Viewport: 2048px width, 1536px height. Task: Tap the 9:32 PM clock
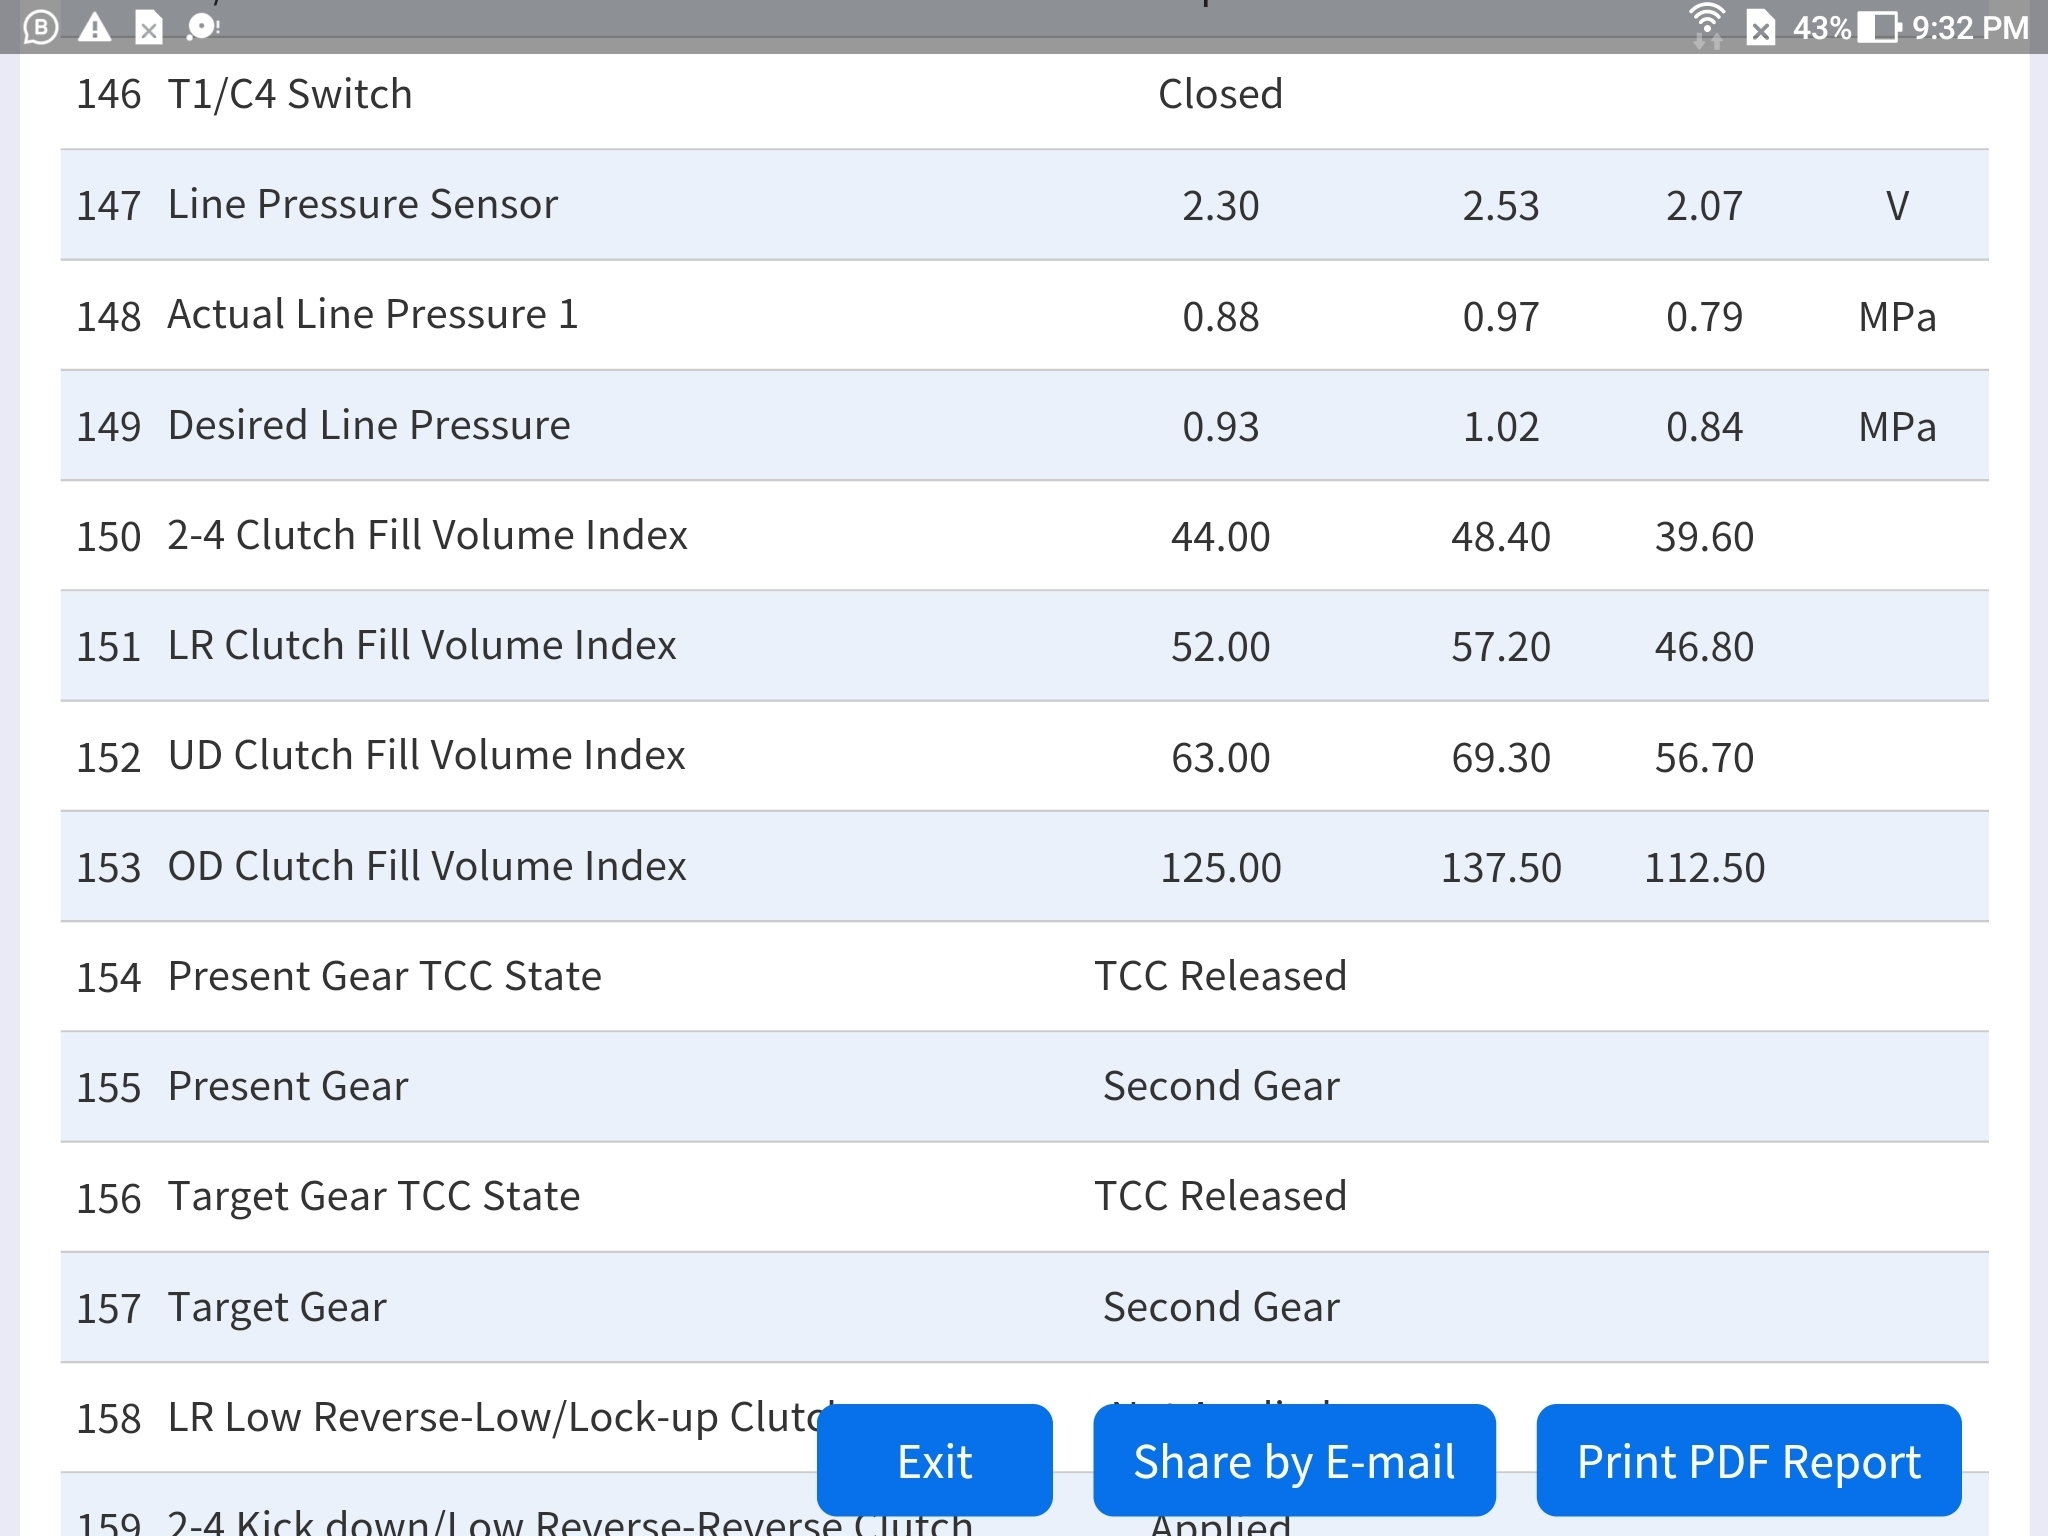click(x=1970, y=27)
